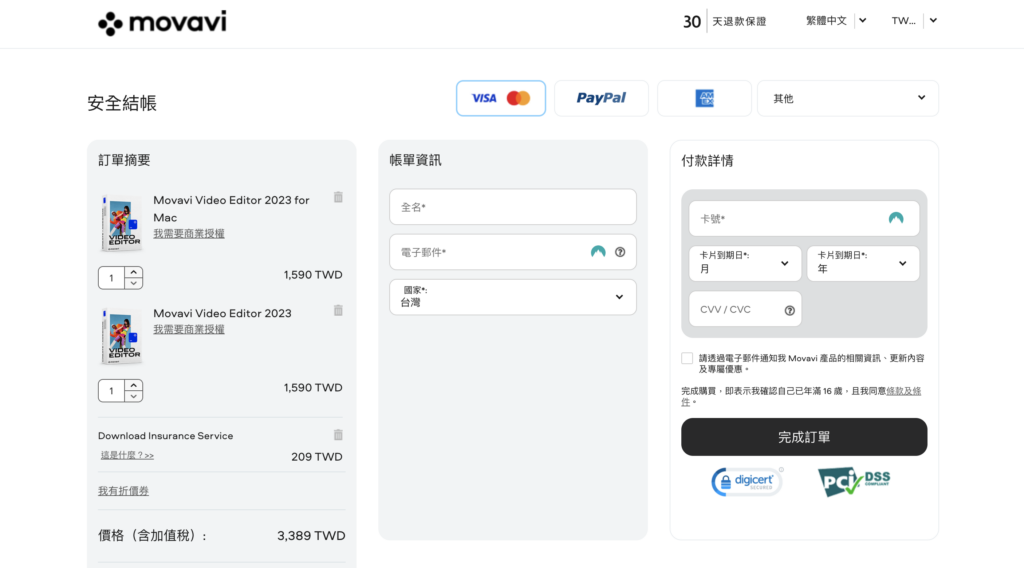Click the quantity box for Video Editor 2023
The width and height of the screenshot is (1024, 568).
pyautogui.click(x=112, y=390)
